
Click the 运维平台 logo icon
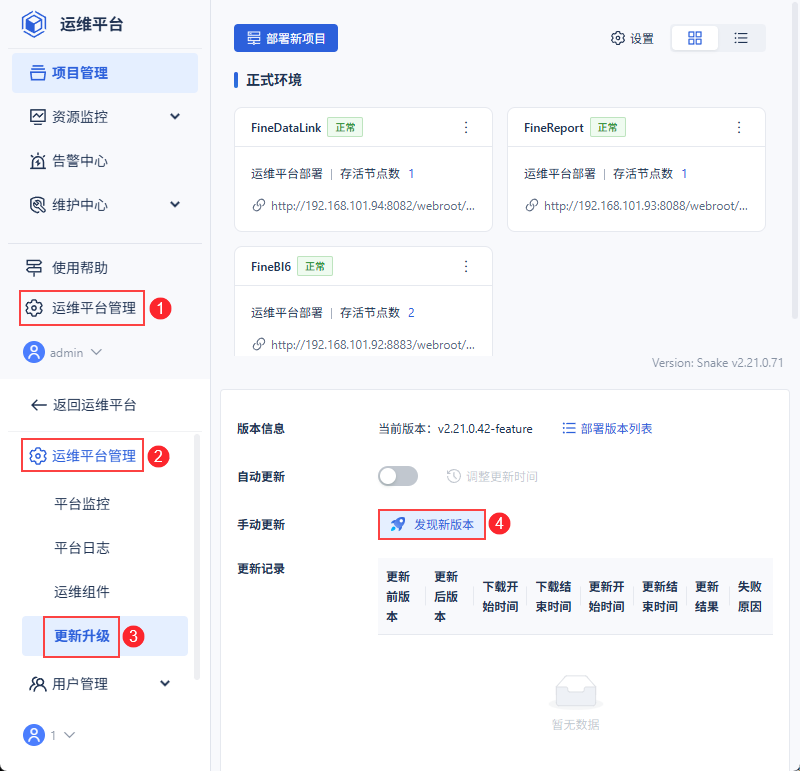(34, 24)
